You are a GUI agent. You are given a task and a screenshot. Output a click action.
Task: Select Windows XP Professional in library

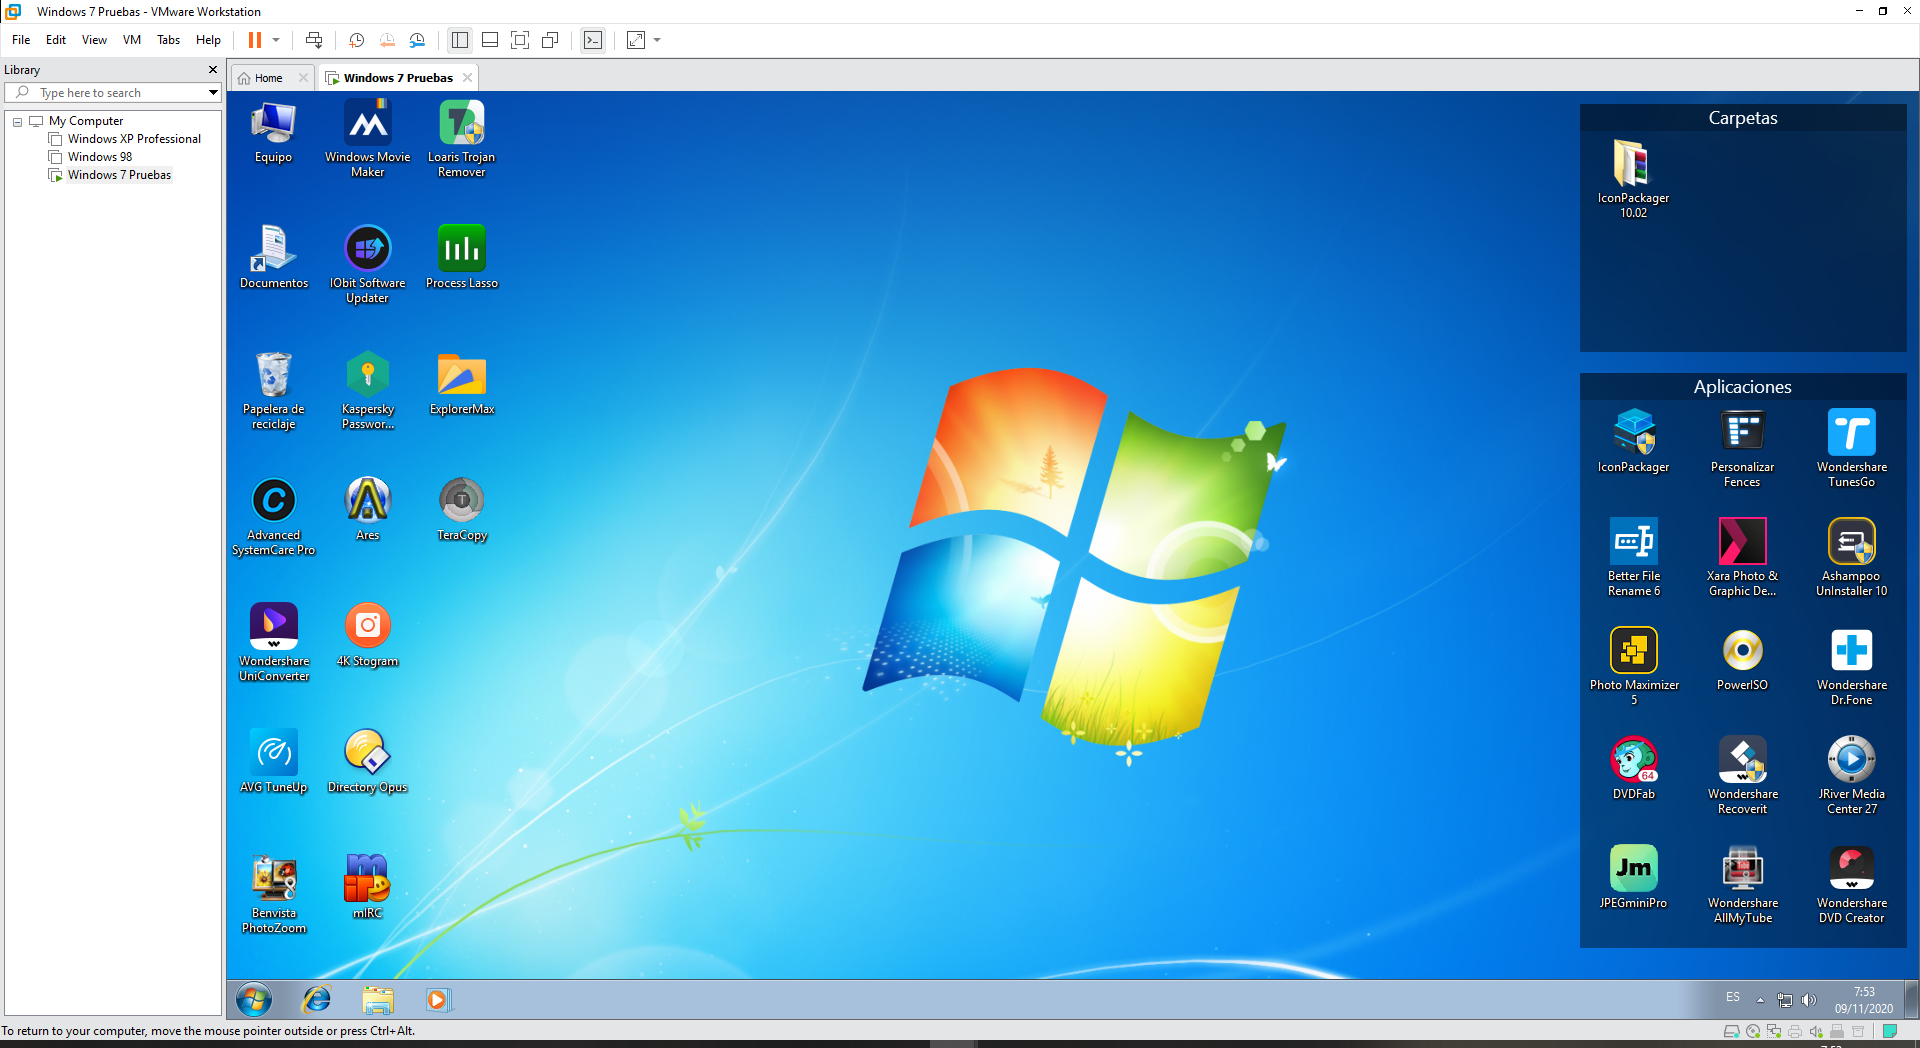coord(134,139)
